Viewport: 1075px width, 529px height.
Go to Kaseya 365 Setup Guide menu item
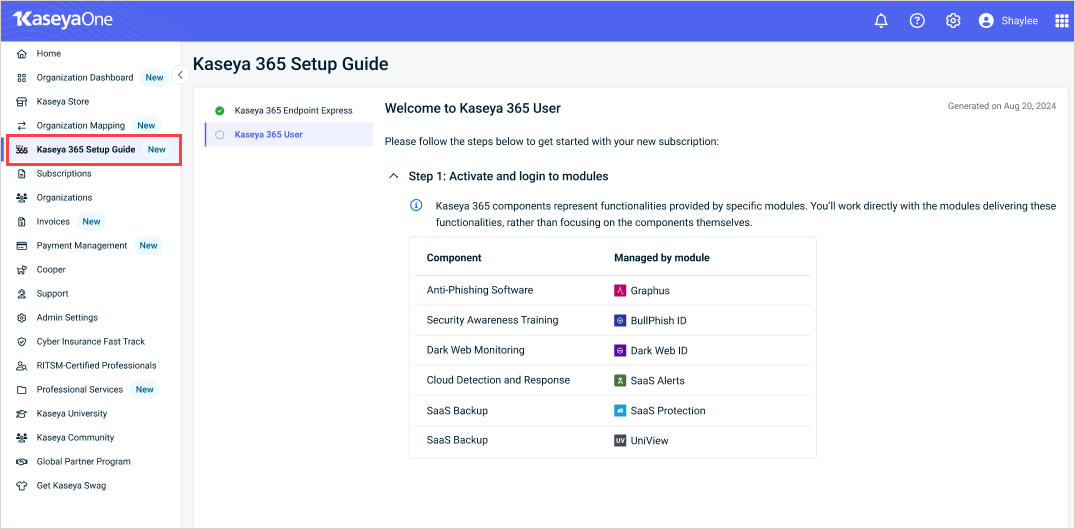94,149
